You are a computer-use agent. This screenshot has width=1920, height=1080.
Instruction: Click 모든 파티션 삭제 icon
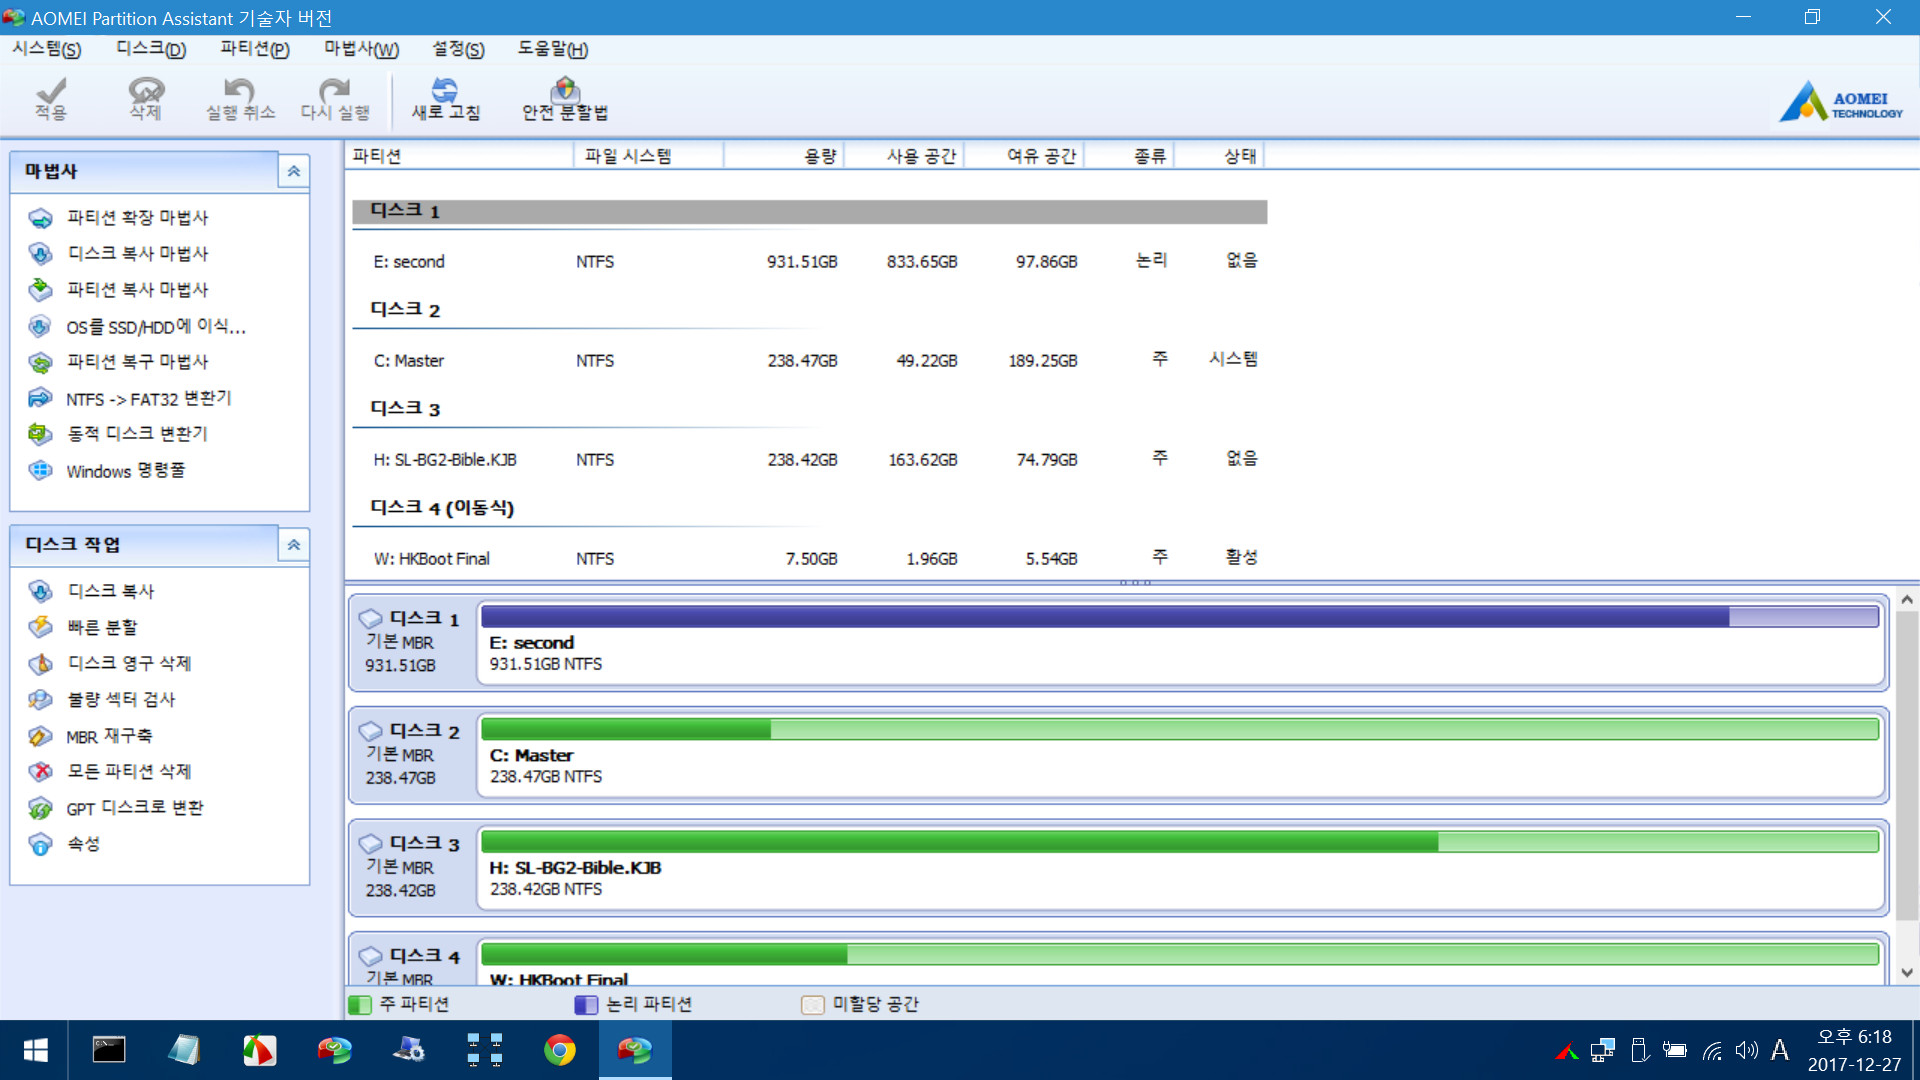tap(40, 771)
